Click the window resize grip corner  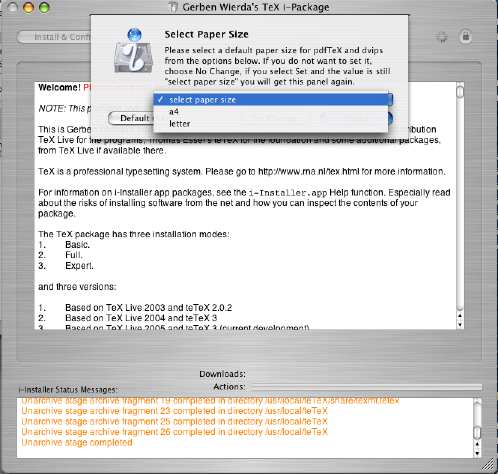click(x=488, y=464)
